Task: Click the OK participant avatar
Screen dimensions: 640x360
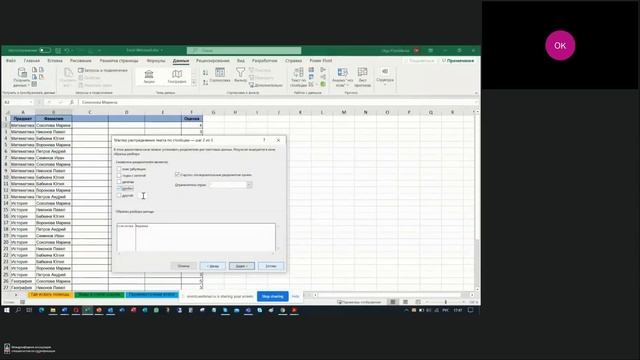Action: point(560,45)
